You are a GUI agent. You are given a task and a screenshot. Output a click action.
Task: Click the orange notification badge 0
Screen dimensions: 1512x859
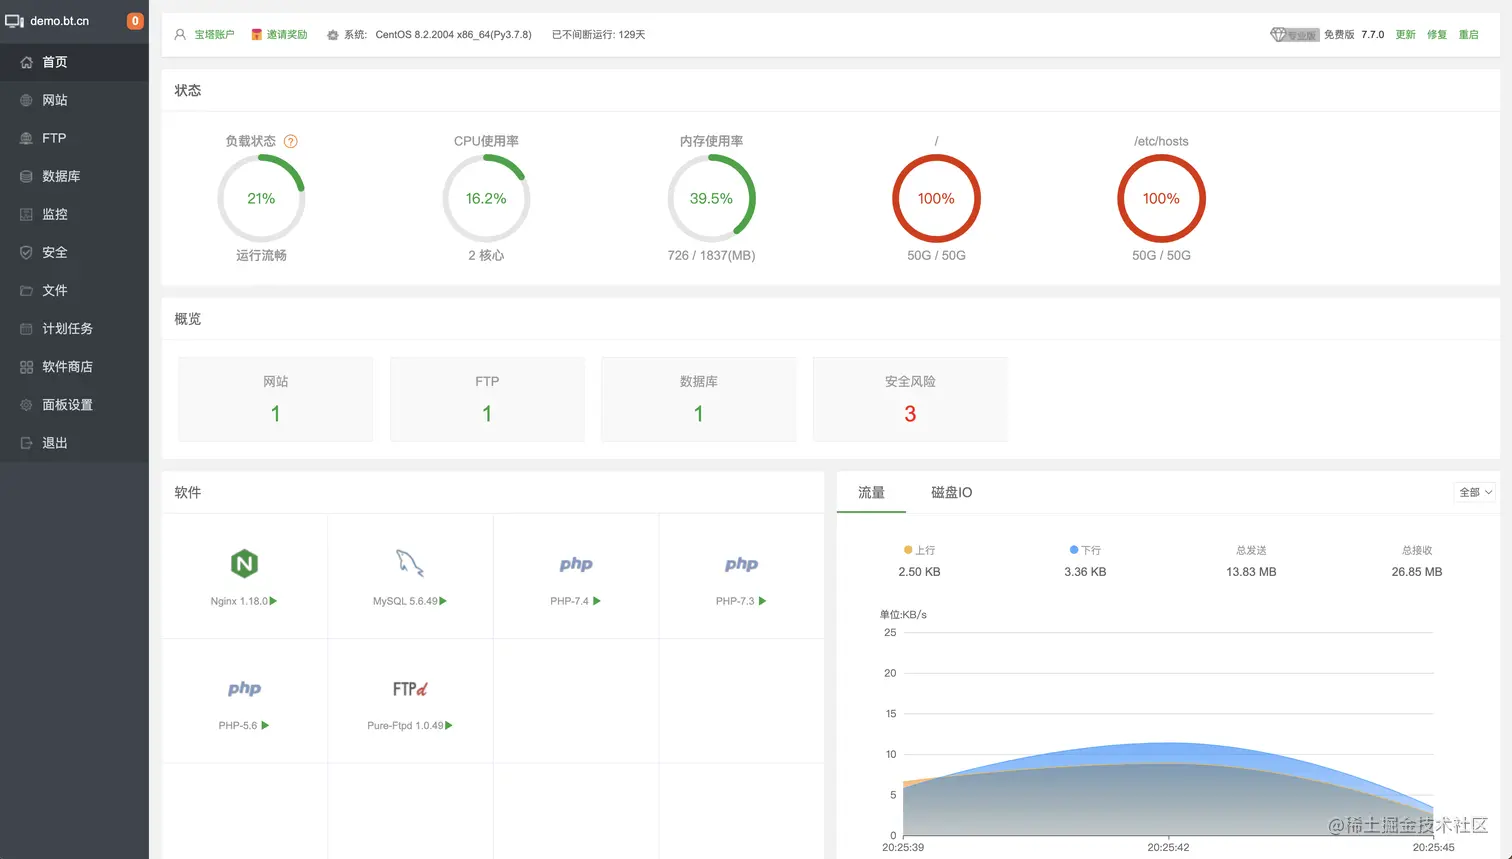pos(135,21)
